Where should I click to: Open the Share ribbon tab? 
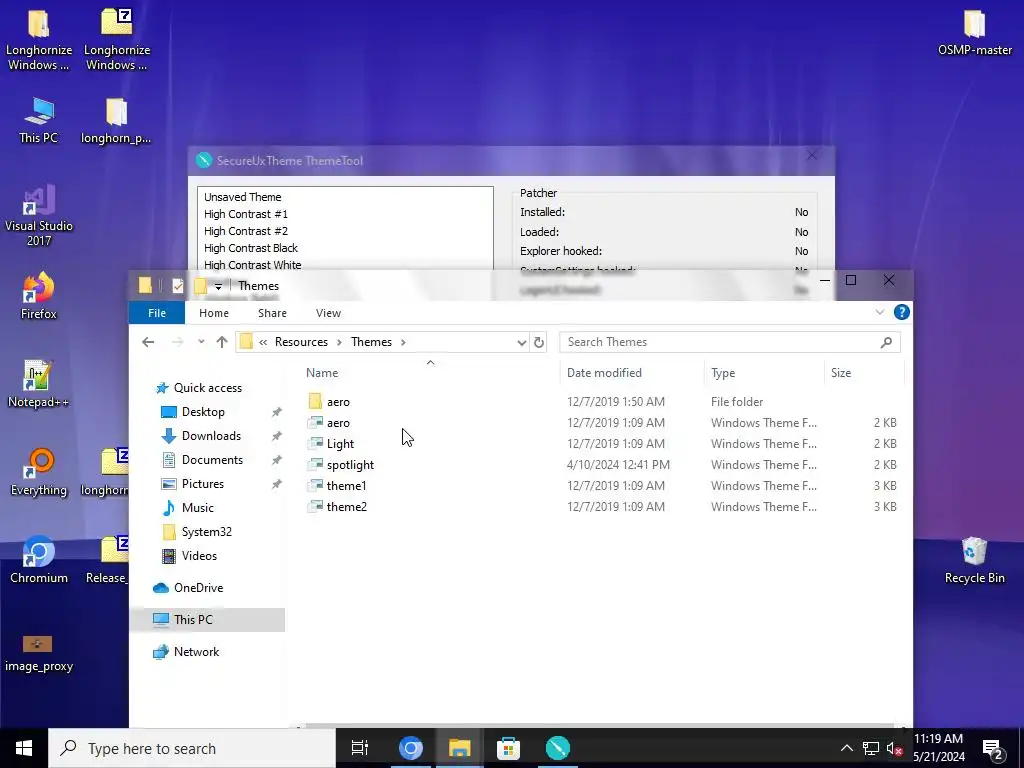[272, 313]
